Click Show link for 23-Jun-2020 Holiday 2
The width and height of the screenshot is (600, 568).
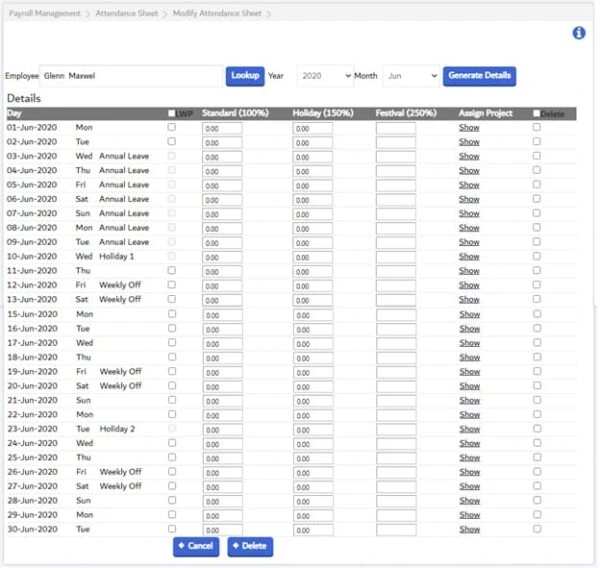470,429
